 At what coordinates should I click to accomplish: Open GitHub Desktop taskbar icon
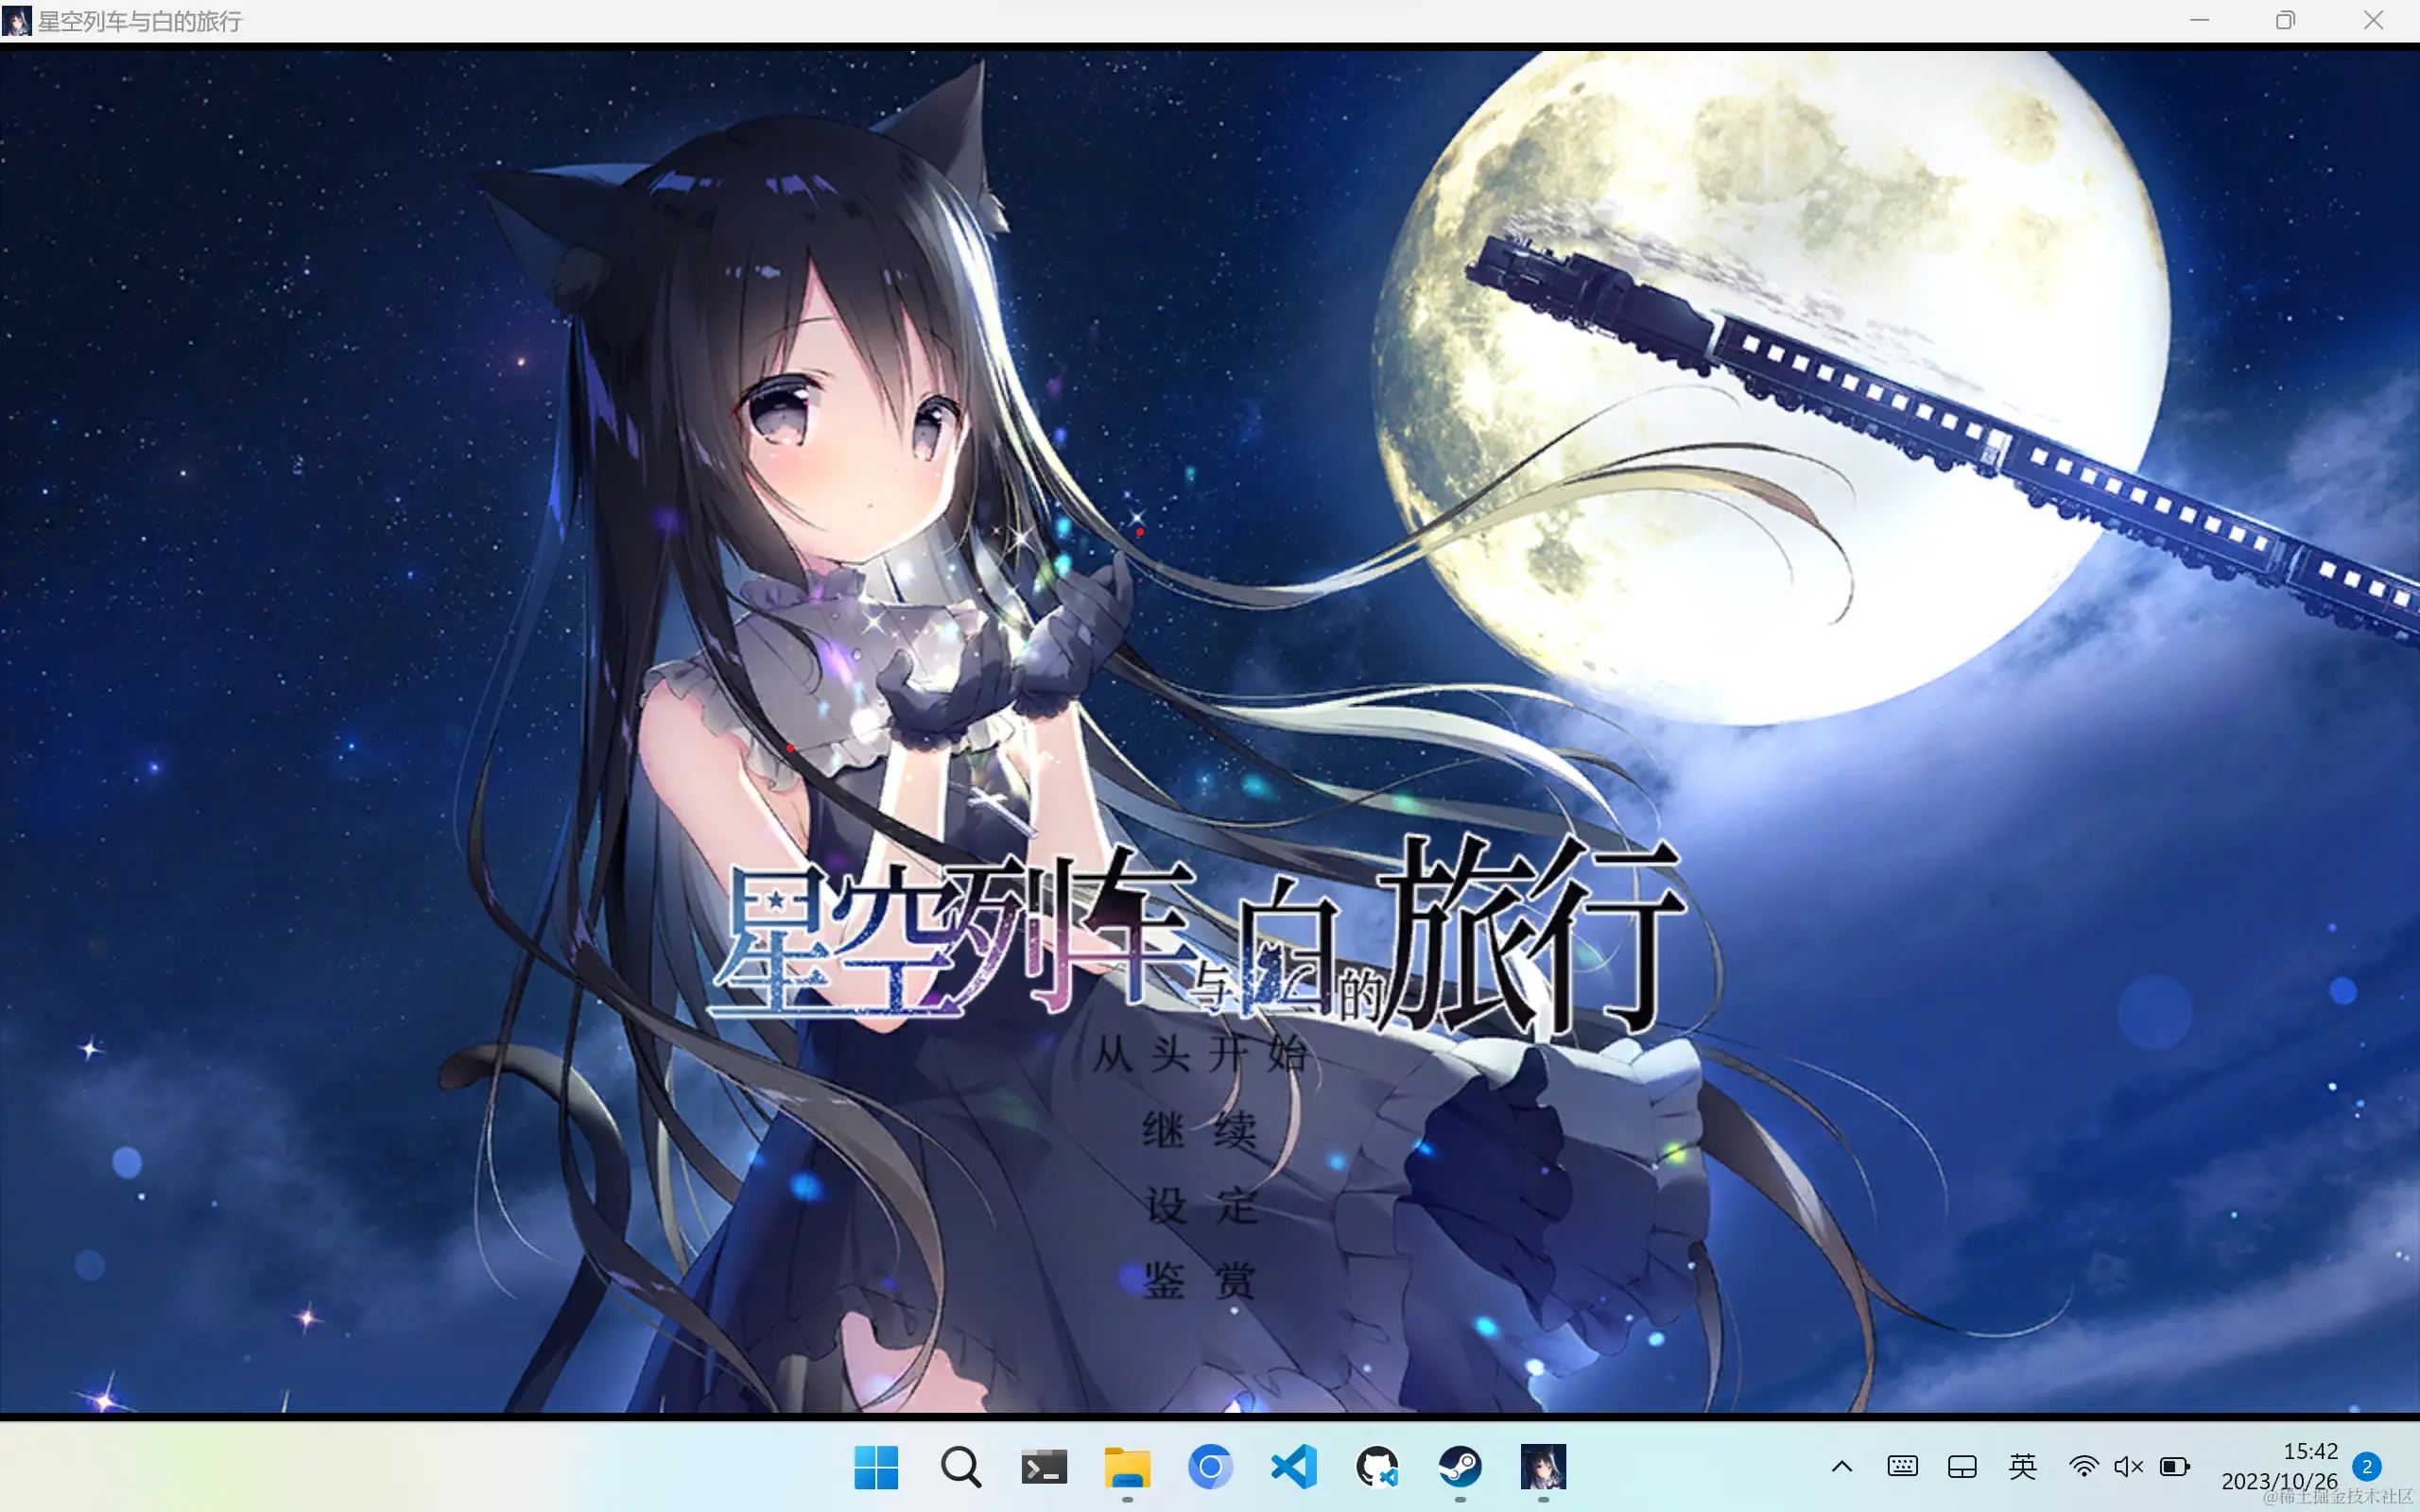(1377, 1467)
